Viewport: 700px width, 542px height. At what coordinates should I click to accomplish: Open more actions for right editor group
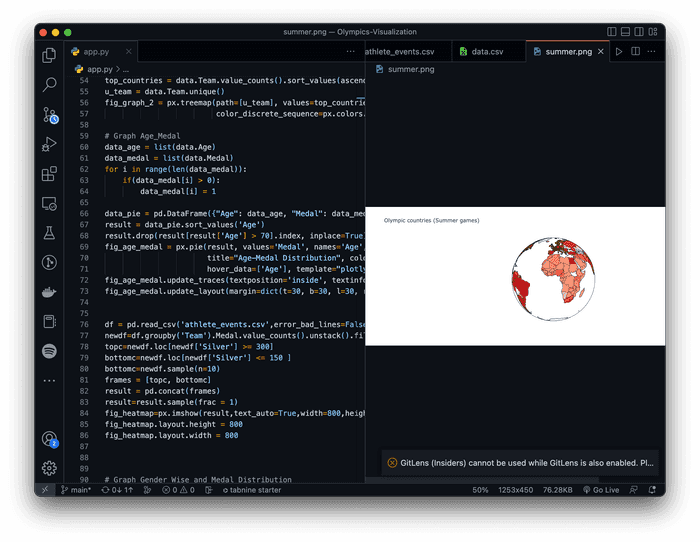coord(651,52)
